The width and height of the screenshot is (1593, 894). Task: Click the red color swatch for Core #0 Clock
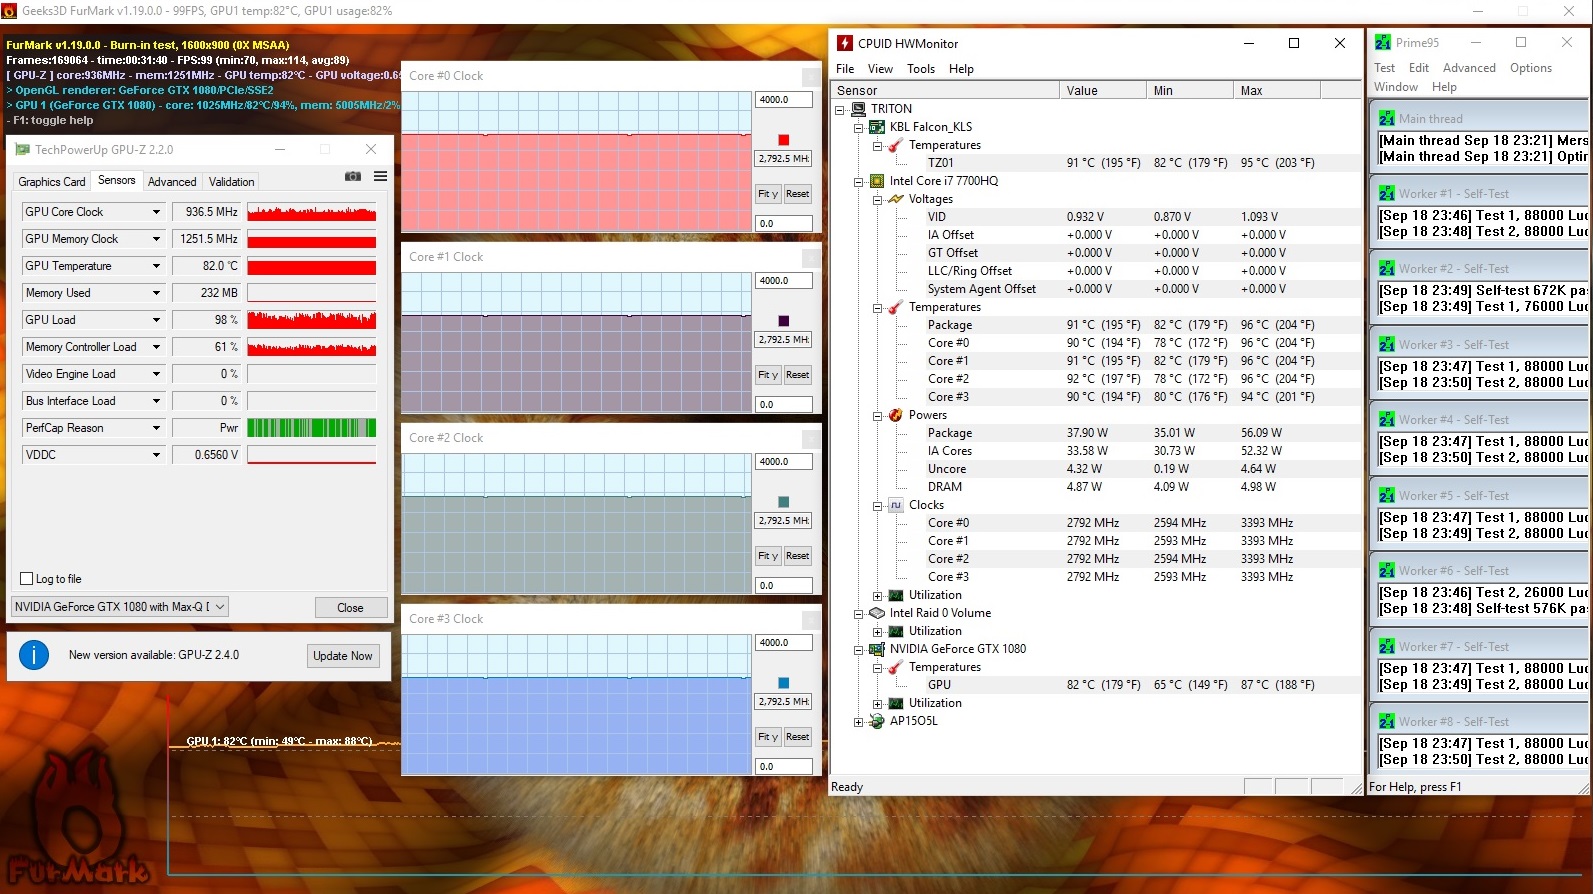[x=784, y=140]
